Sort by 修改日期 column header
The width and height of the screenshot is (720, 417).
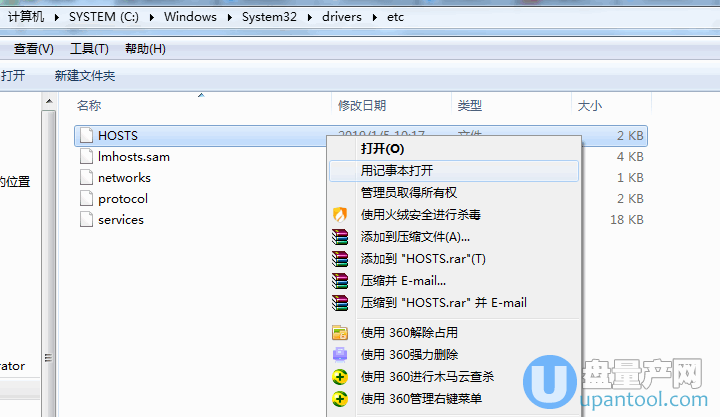361,105
